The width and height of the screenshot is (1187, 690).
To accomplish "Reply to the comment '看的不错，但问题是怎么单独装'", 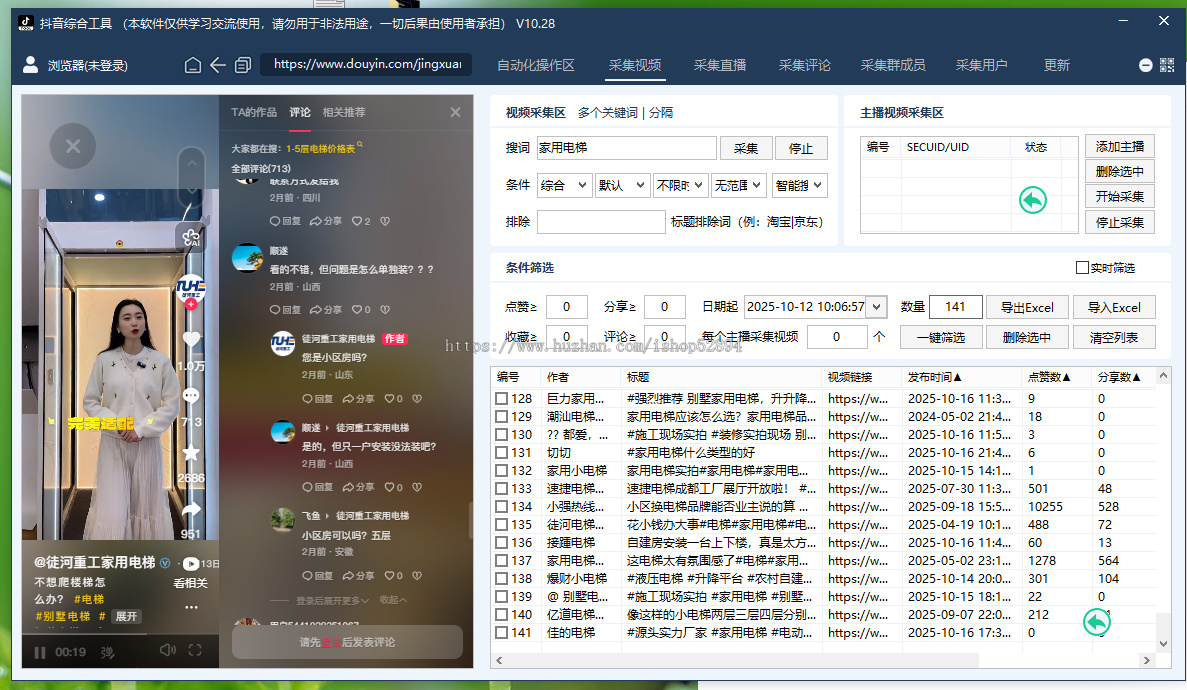I will click(x=285, y=310).
